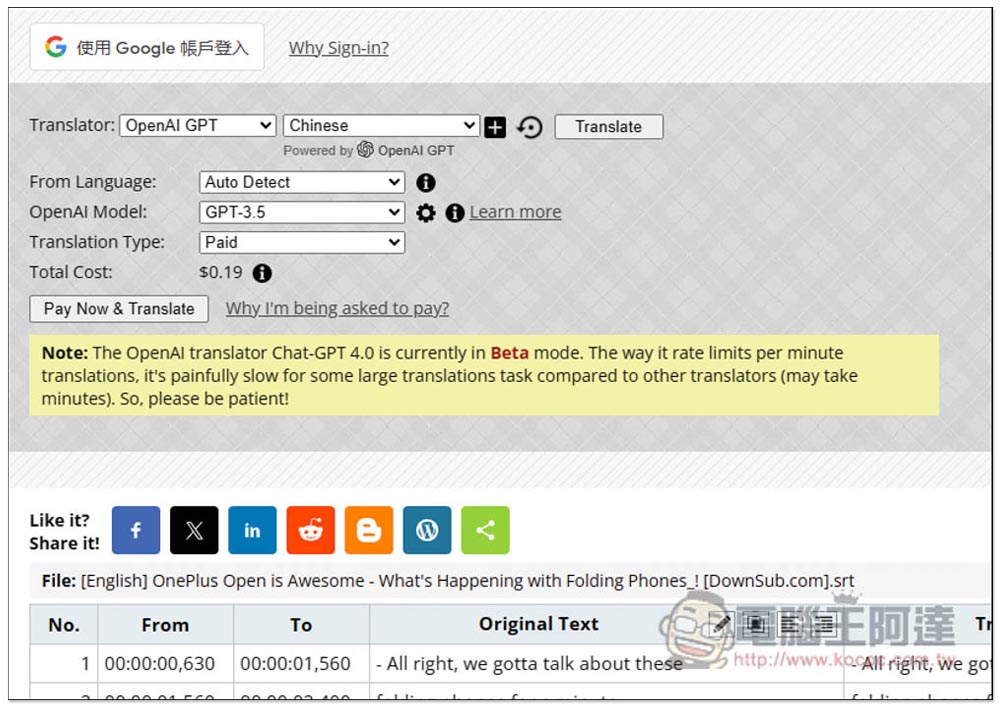Click the To column header
The image size is (1000, 708).
[x=301, y=624]
